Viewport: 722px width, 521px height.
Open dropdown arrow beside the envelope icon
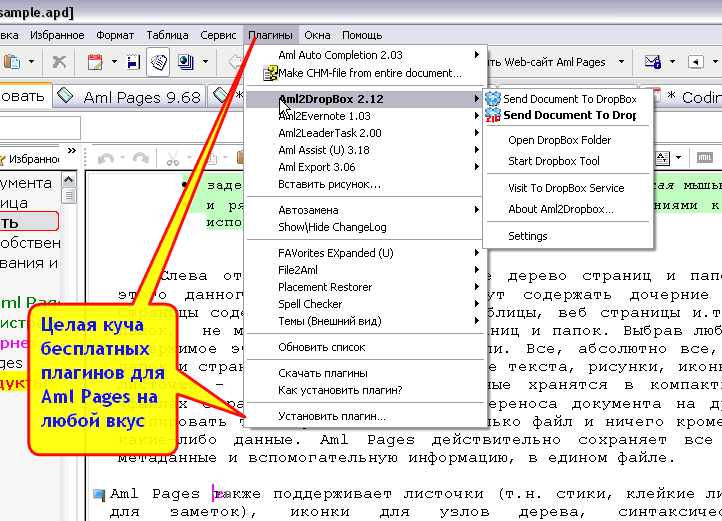point(672,62)
